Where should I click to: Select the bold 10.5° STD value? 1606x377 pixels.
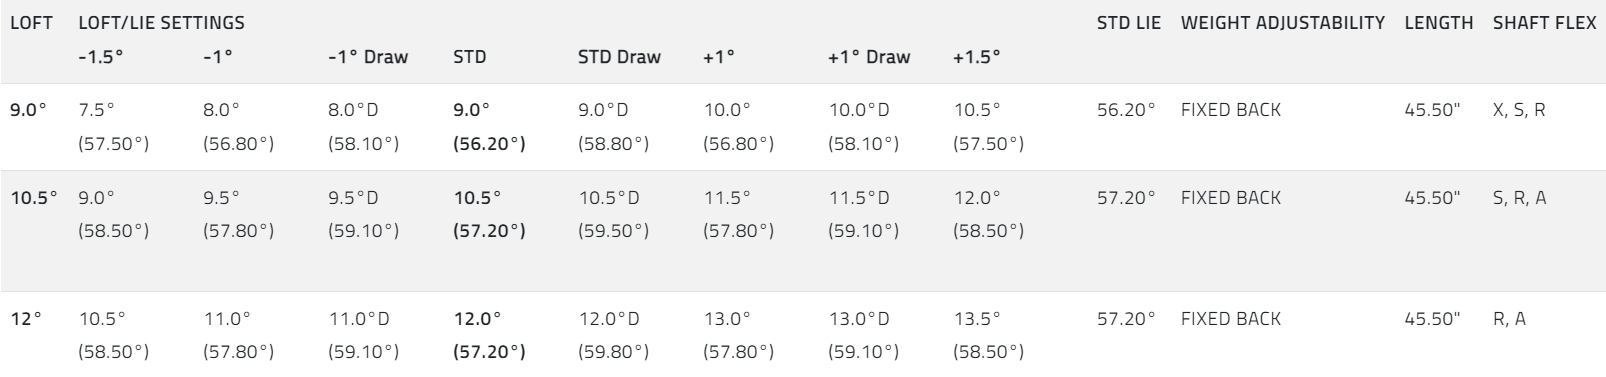point(477,198)
